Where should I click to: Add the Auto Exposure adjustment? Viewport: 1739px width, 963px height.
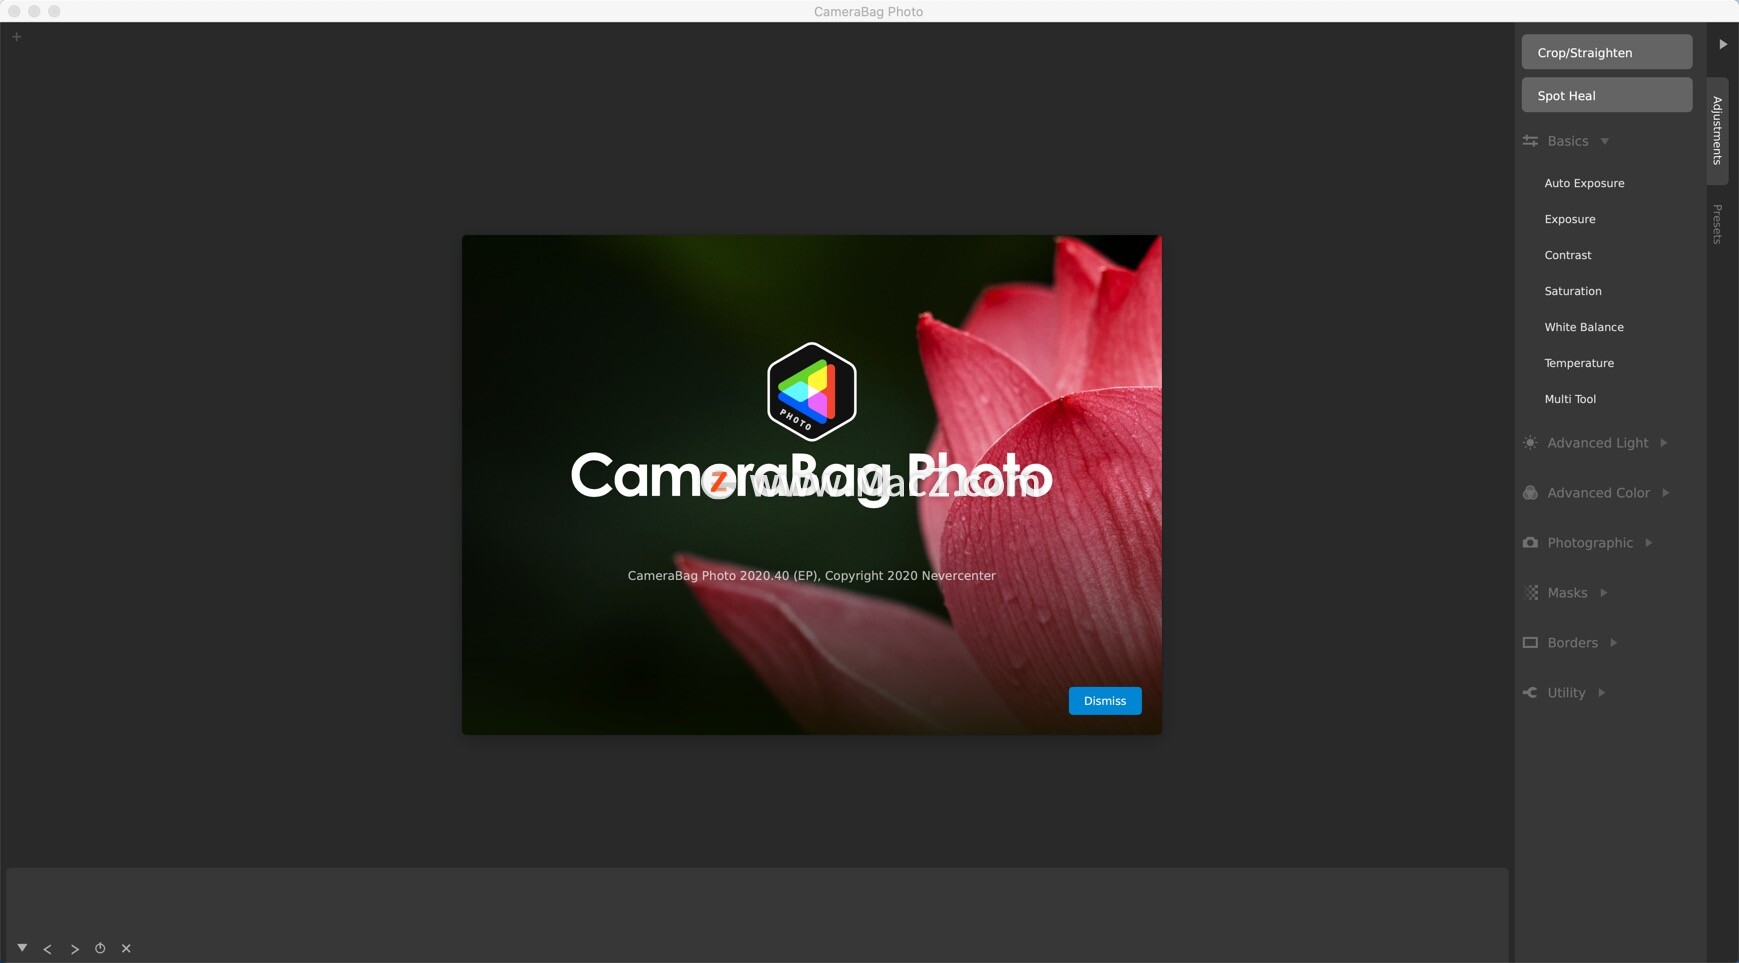click(x=1584, y=183)
